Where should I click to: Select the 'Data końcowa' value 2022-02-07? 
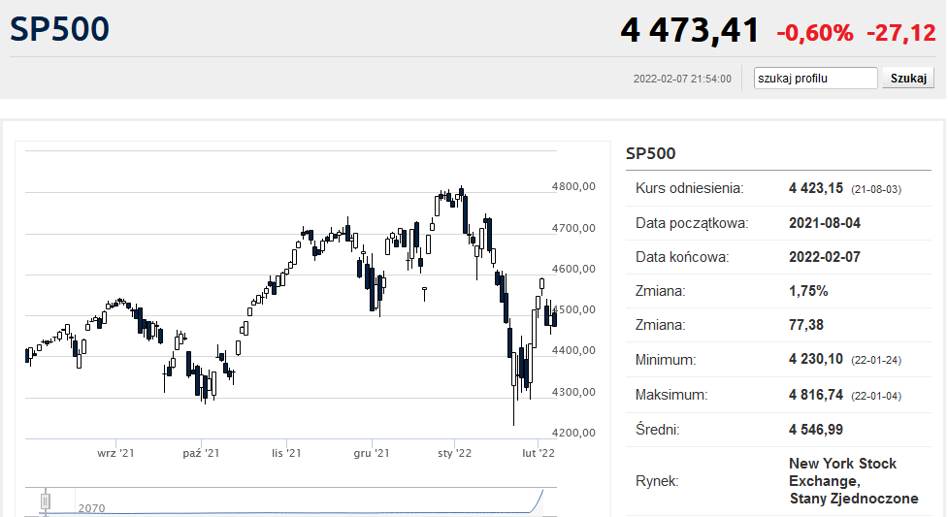click(x=825, y=256)
